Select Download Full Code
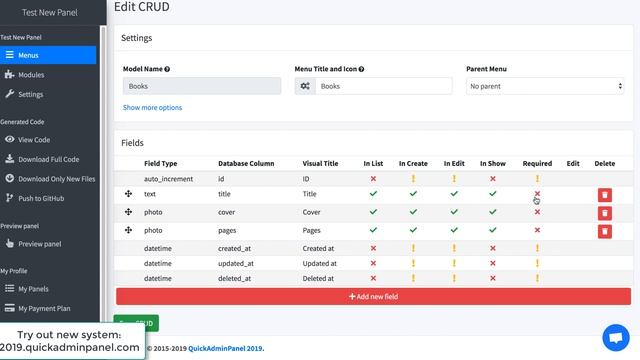Screen dimensions: 640x360 point(49,159)
